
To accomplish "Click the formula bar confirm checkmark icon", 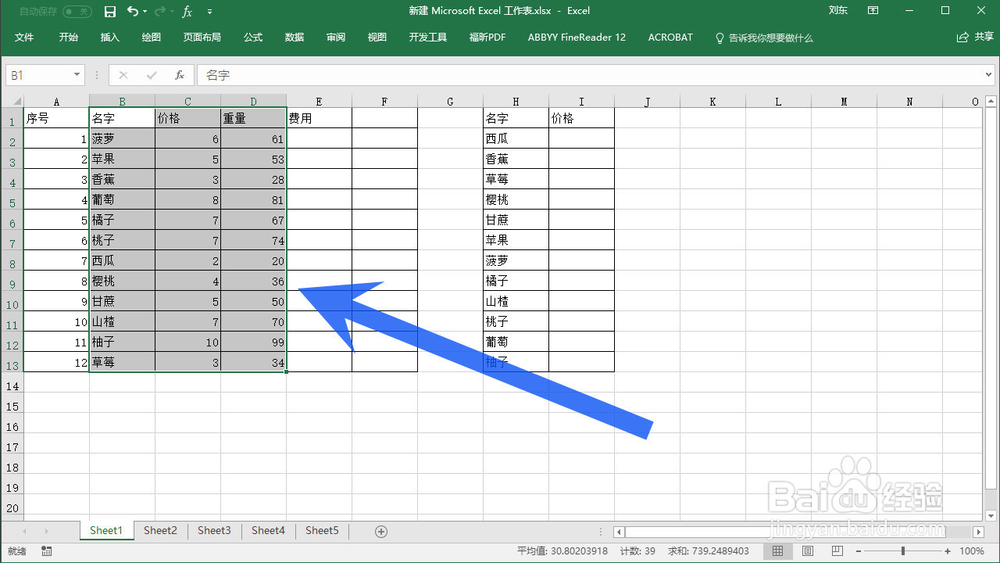I will (151, 75).
